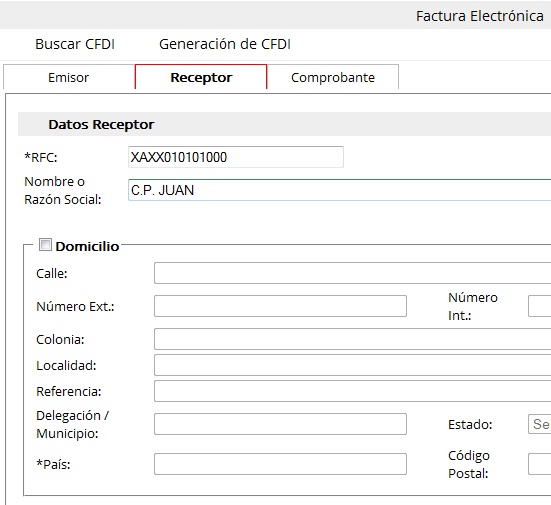Open the Buscar CFDI menu

75,44
